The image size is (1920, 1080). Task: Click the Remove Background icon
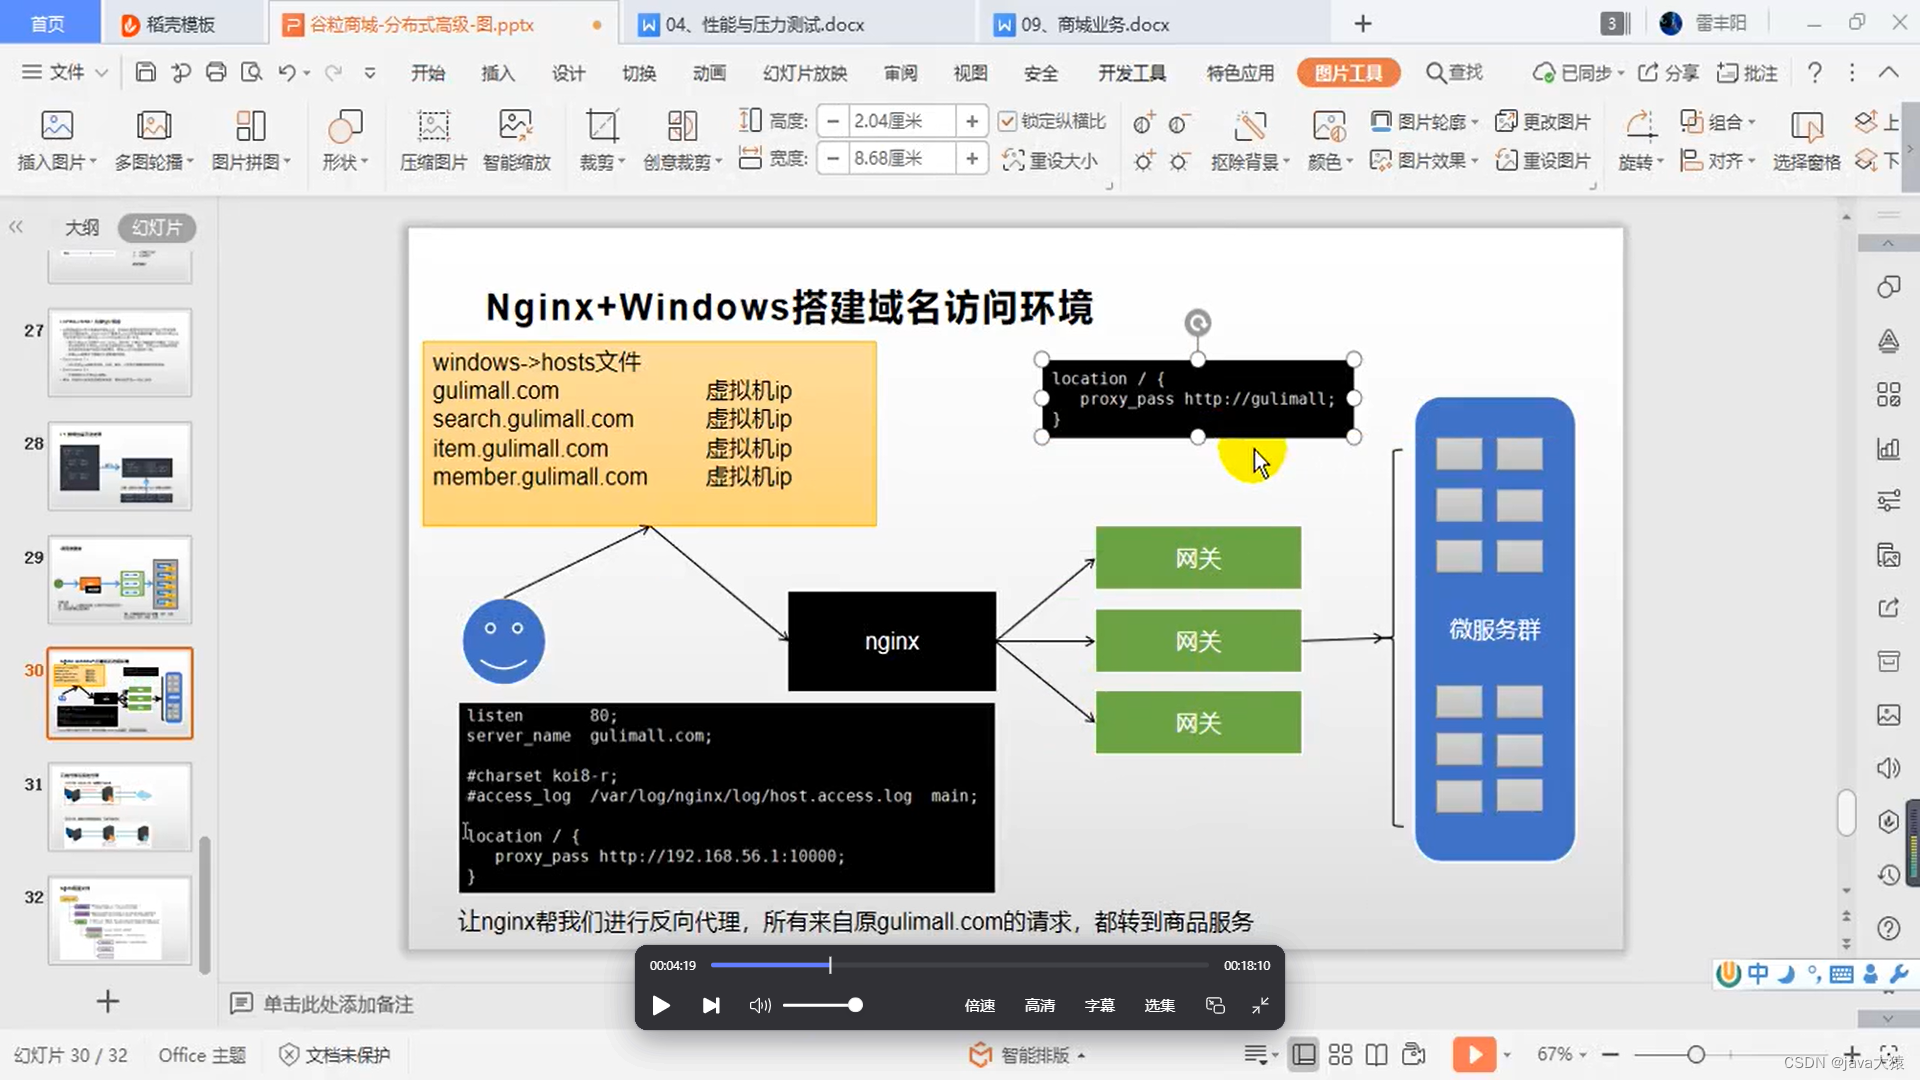coord(1250,126)
